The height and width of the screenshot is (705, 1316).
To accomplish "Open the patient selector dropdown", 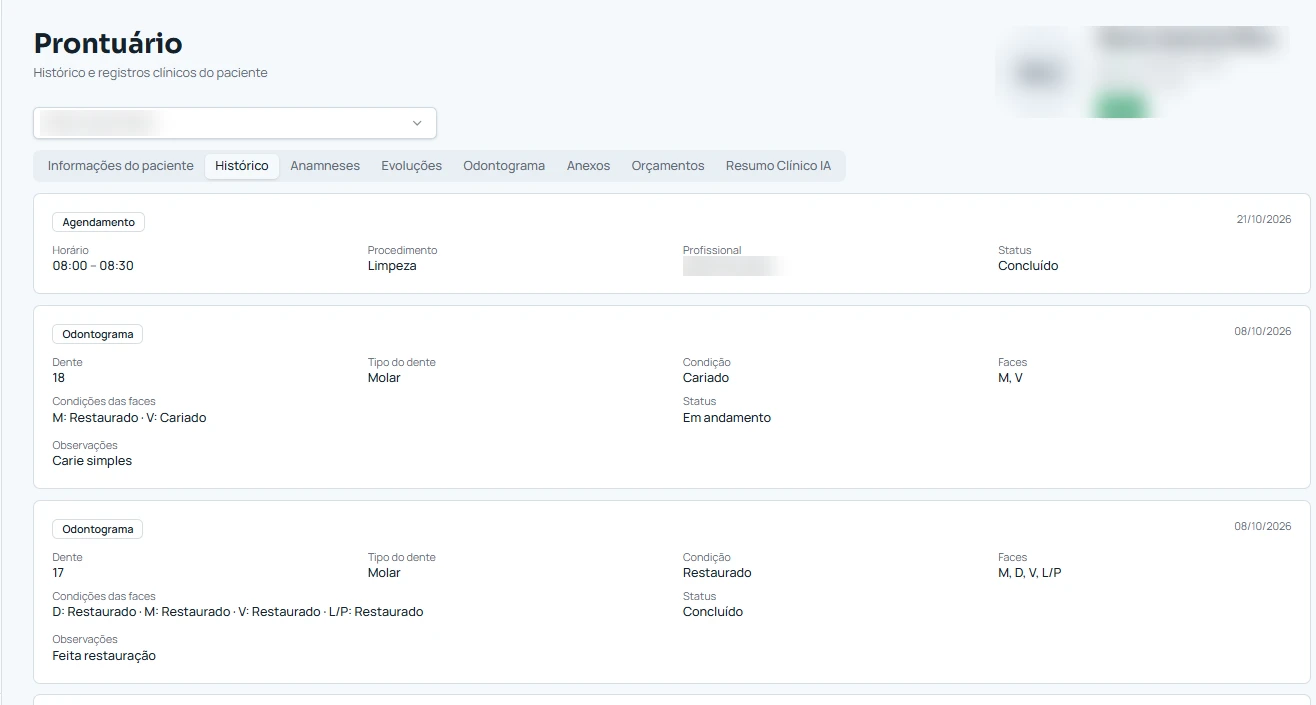I will (x=235, y=123).
